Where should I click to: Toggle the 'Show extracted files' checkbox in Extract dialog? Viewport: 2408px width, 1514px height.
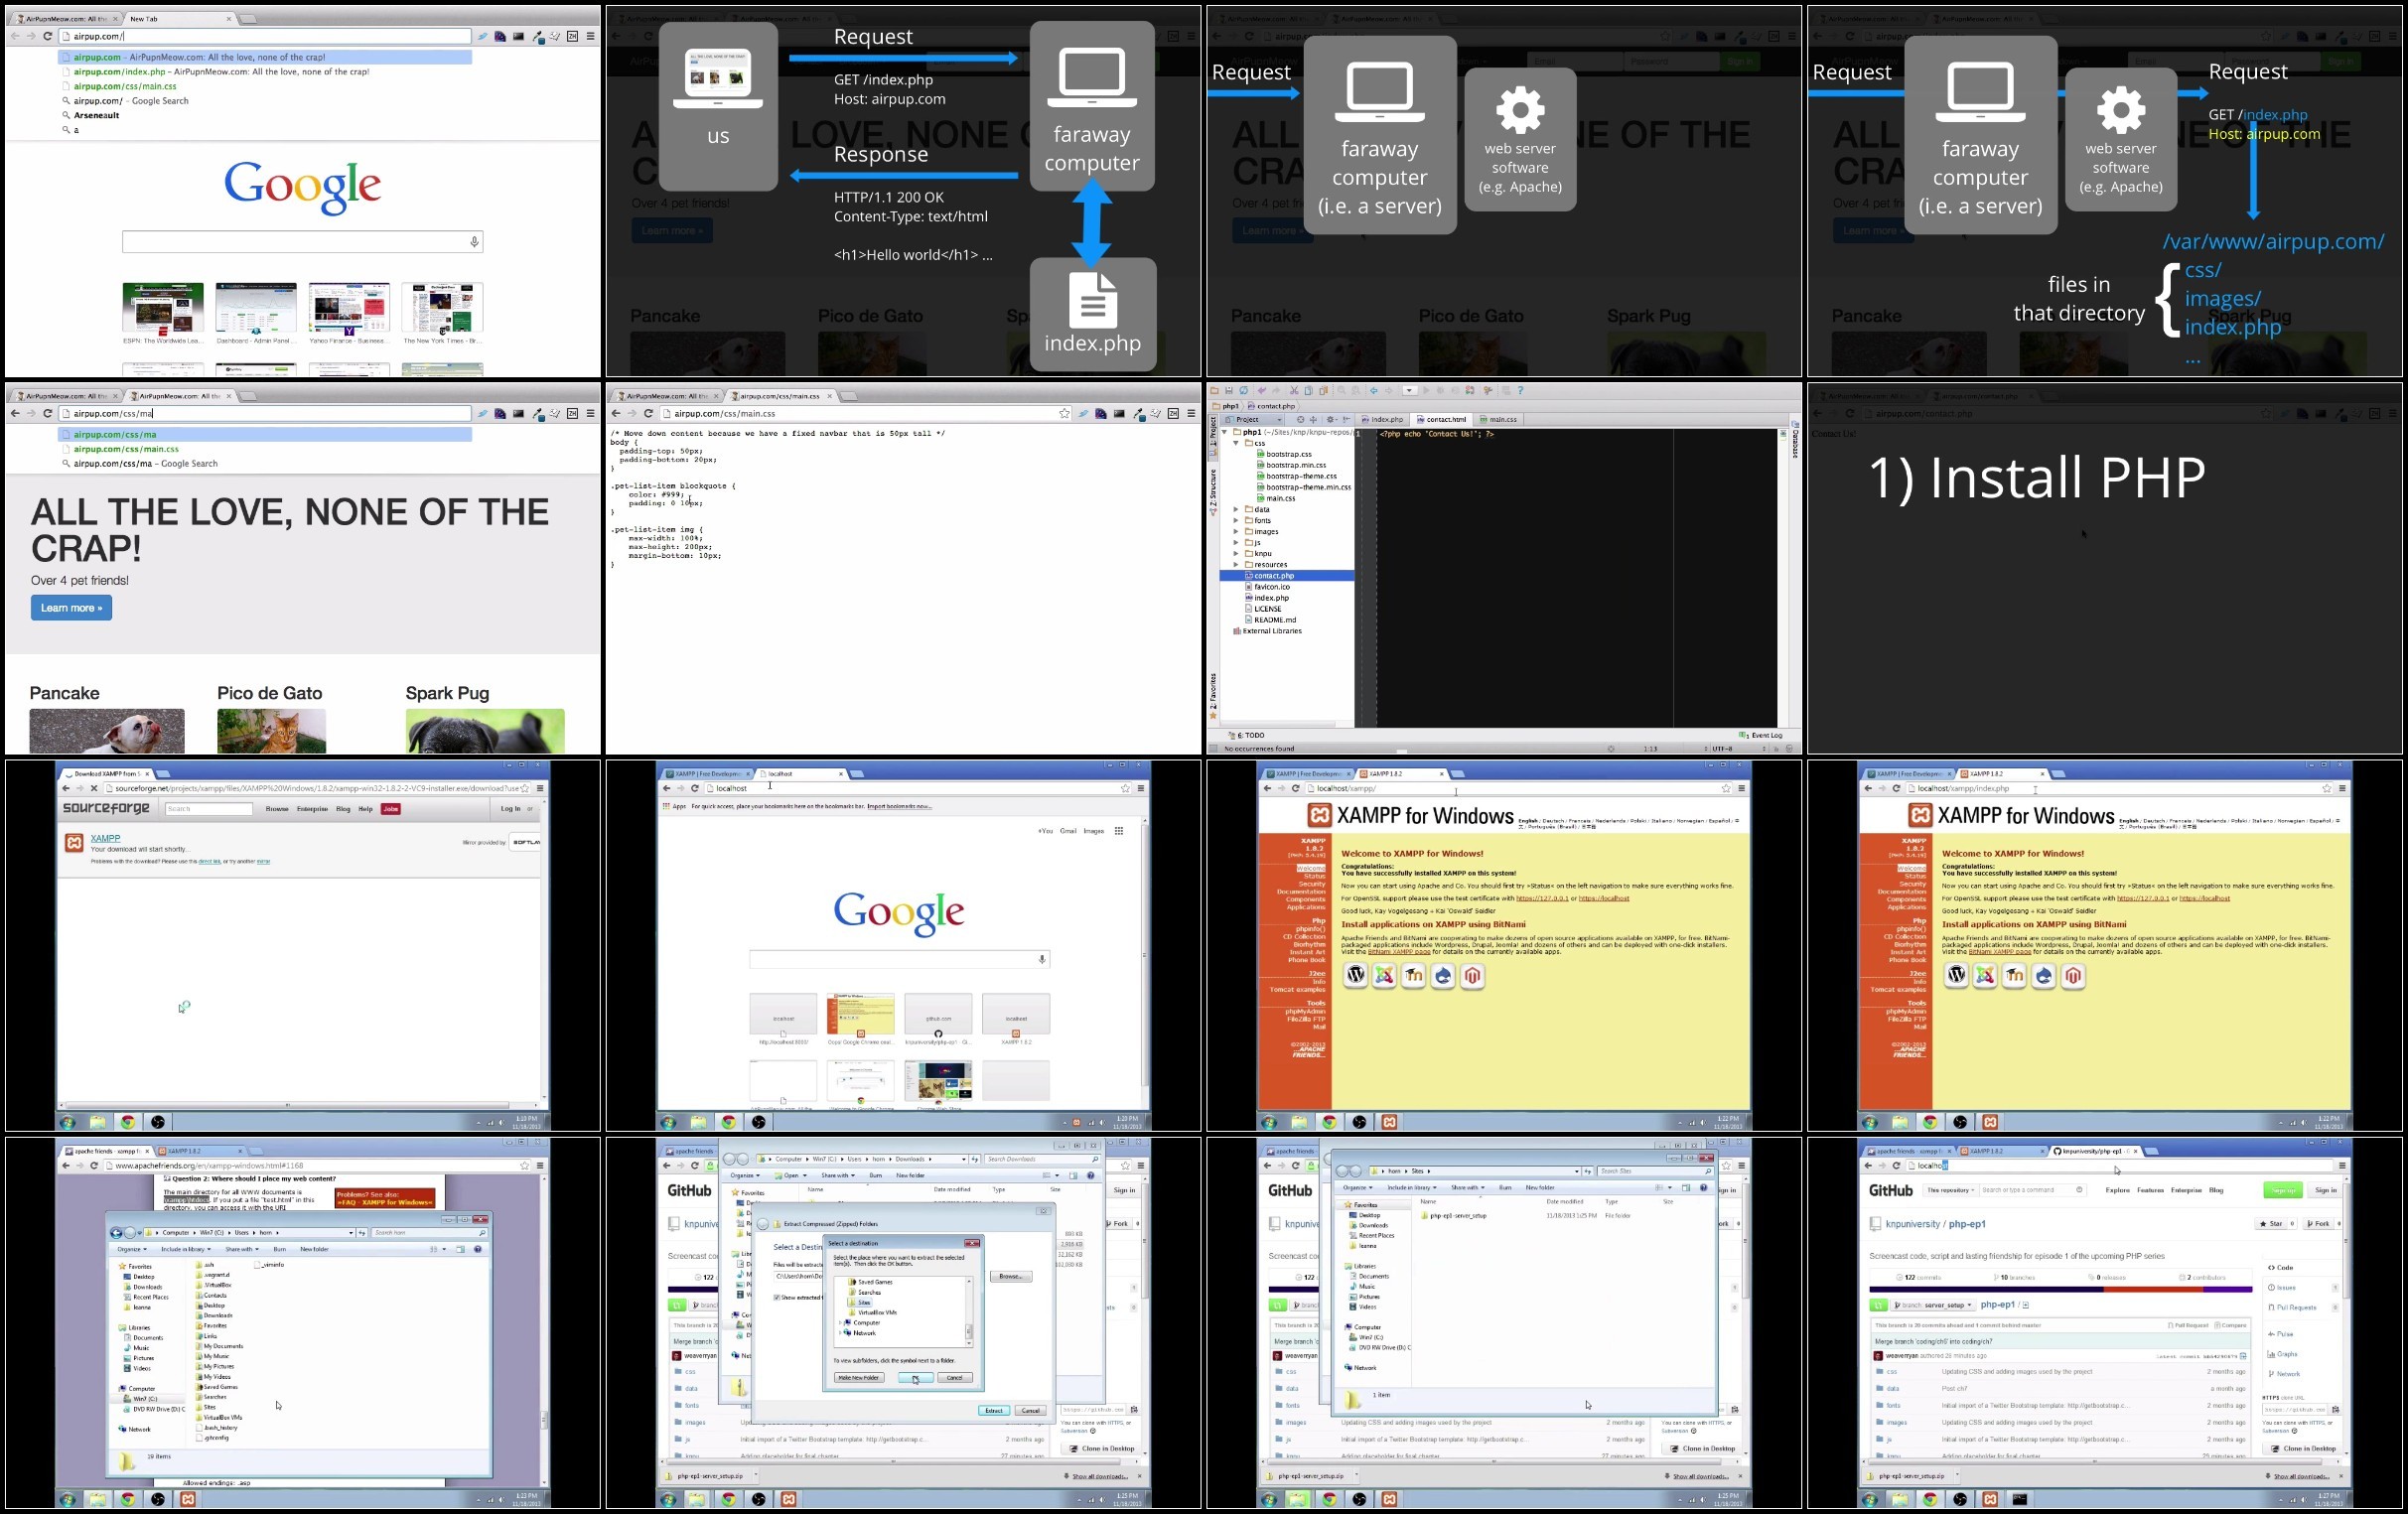point(777,1298)
